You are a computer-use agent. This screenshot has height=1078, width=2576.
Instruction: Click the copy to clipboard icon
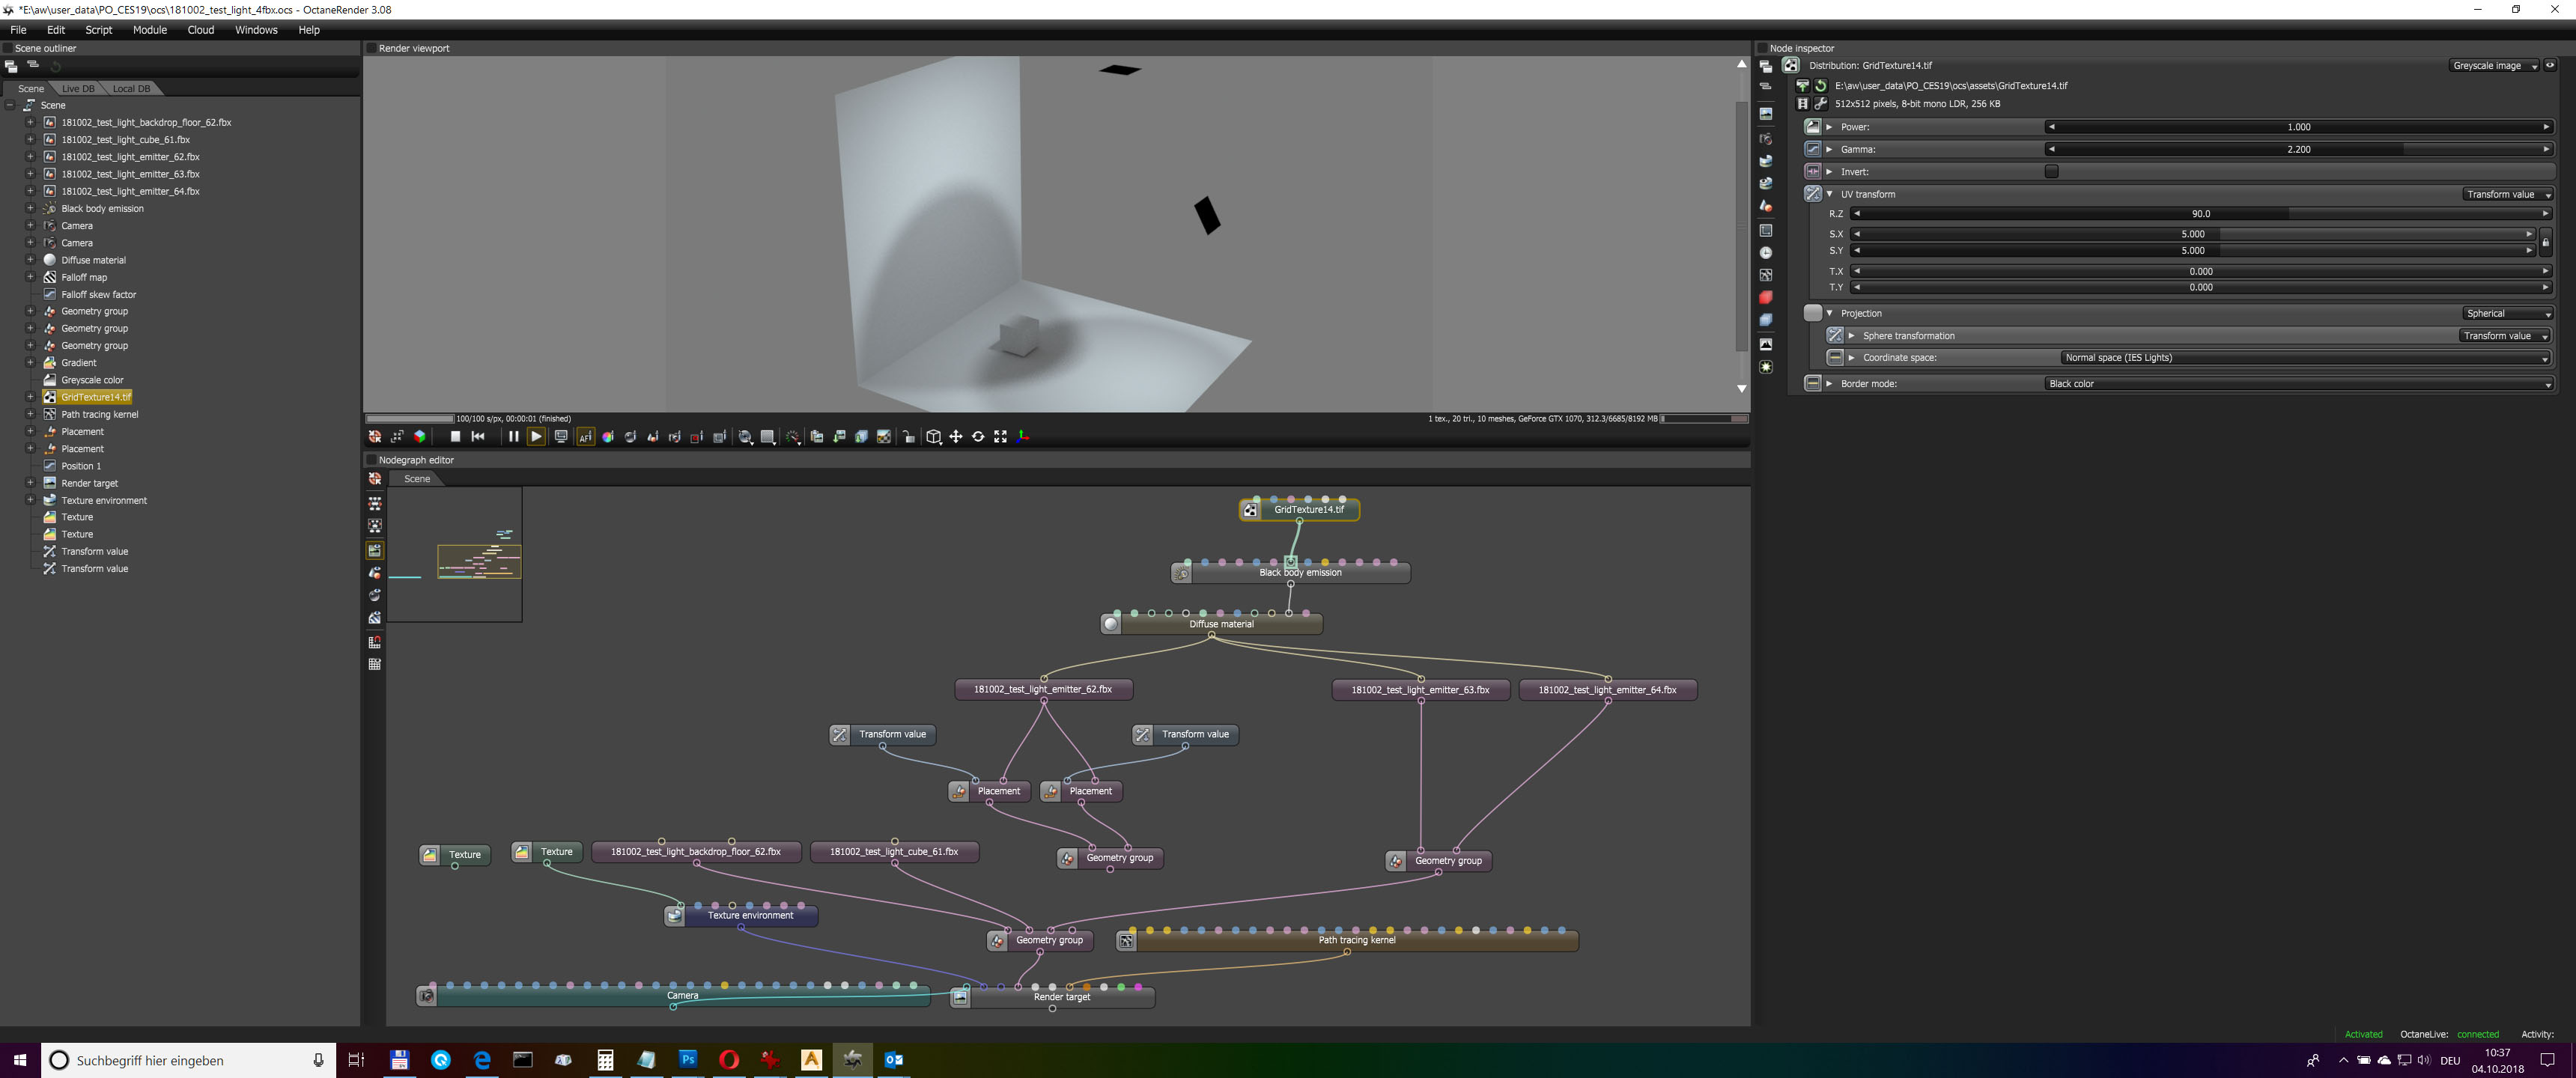pos(817,437)
